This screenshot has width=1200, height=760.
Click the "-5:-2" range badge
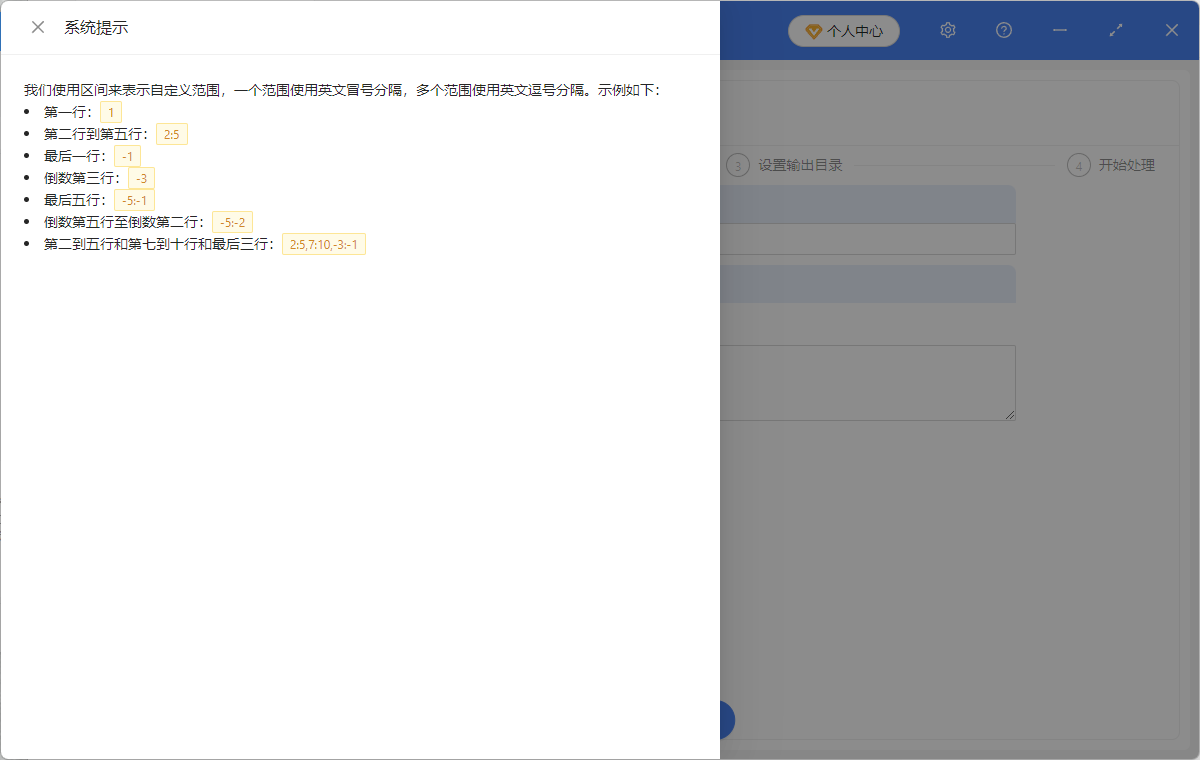coord(232,221)
